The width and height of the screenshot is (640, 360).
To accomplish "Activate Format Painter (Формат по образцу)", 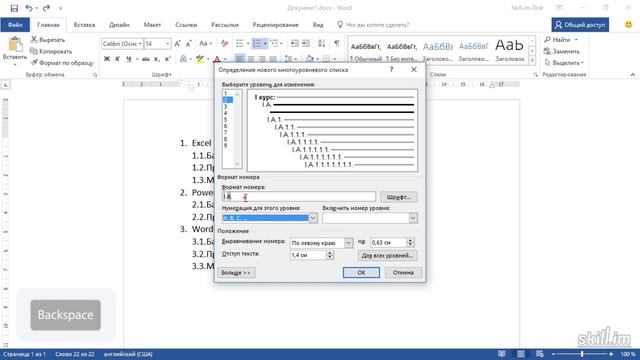I will coord(62,63).
